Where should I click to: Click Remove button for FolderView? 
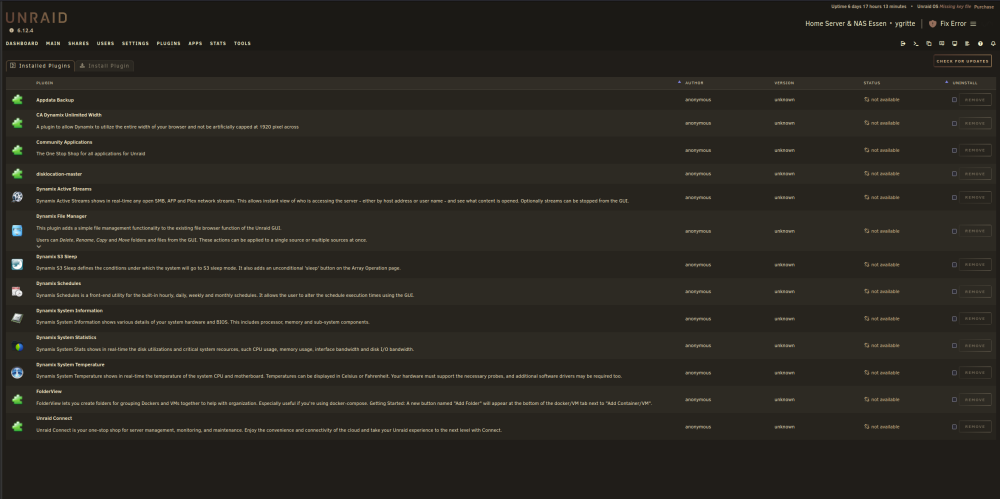(975, 399)
